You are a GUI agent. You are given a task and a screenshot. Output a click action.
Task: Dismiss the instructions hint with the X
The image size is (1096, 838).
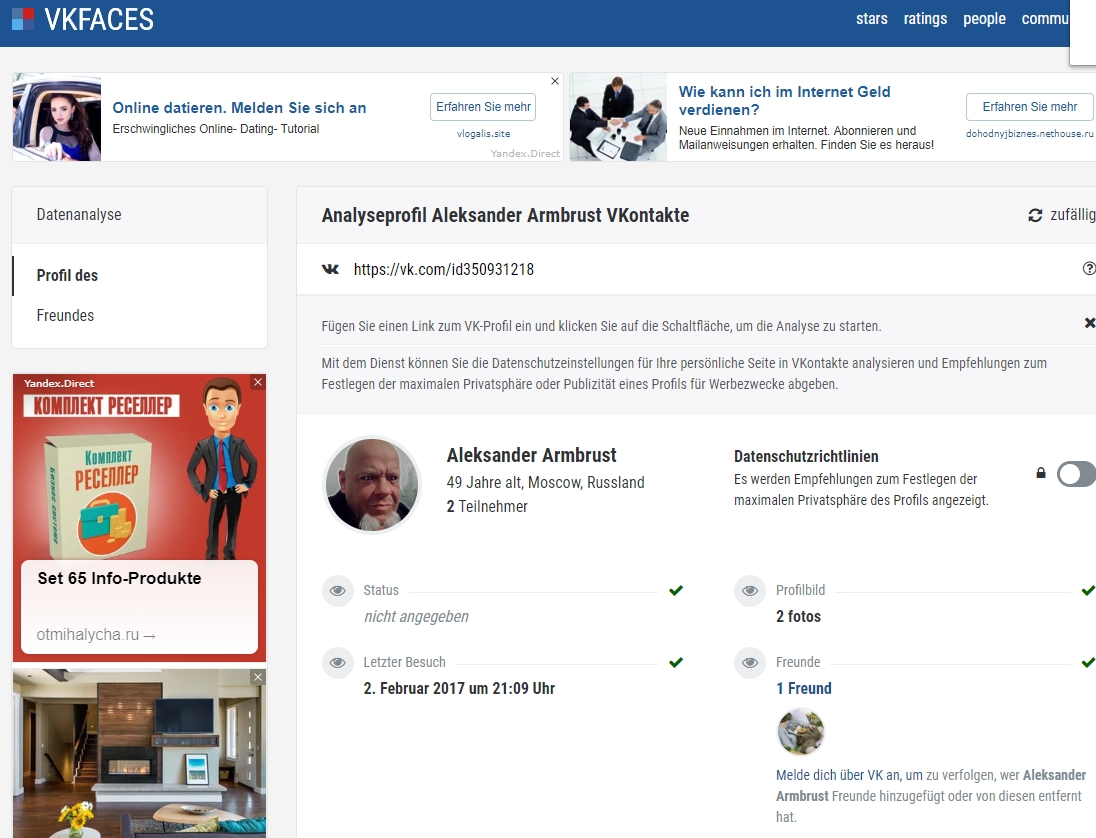(x=1089, y=323)
